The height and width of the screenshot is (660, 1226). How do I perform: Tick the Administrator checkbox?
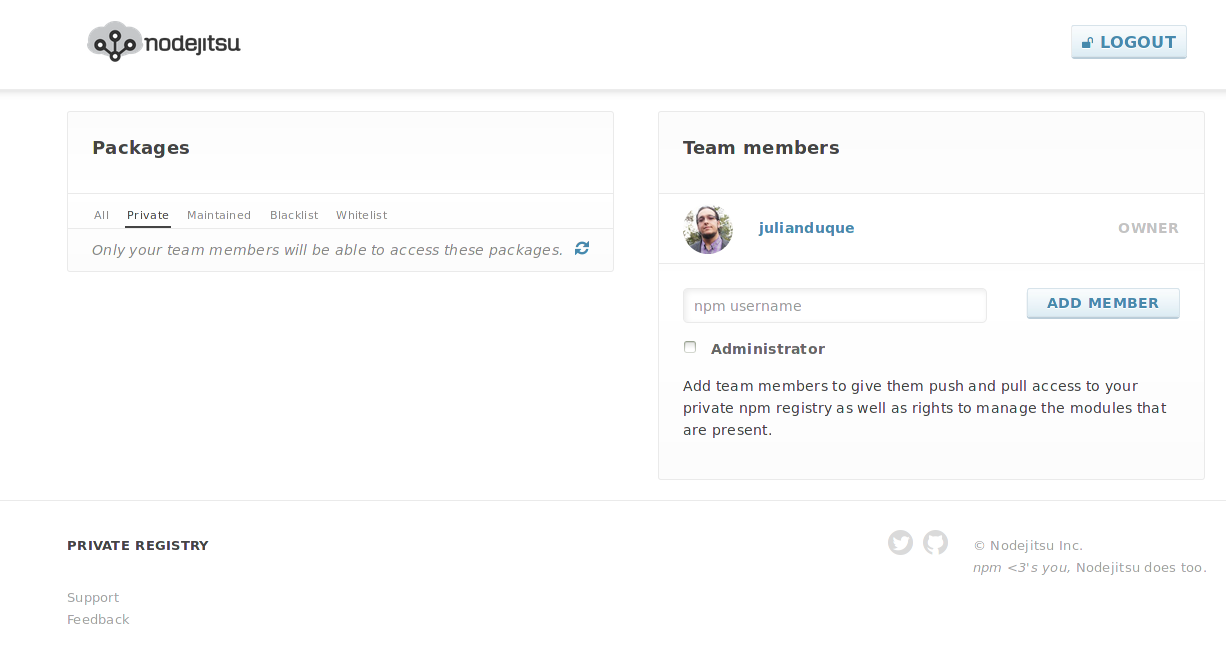(x=690, y=347)
